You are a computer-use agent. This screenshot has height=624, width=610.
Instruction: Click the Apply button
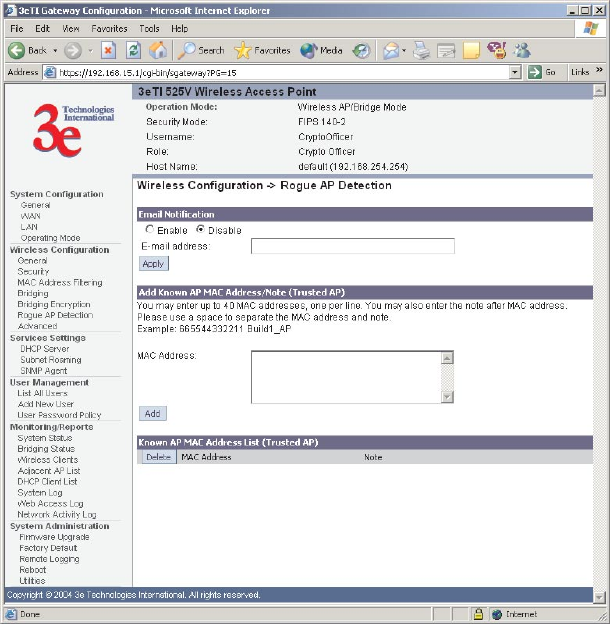point(154,263)
